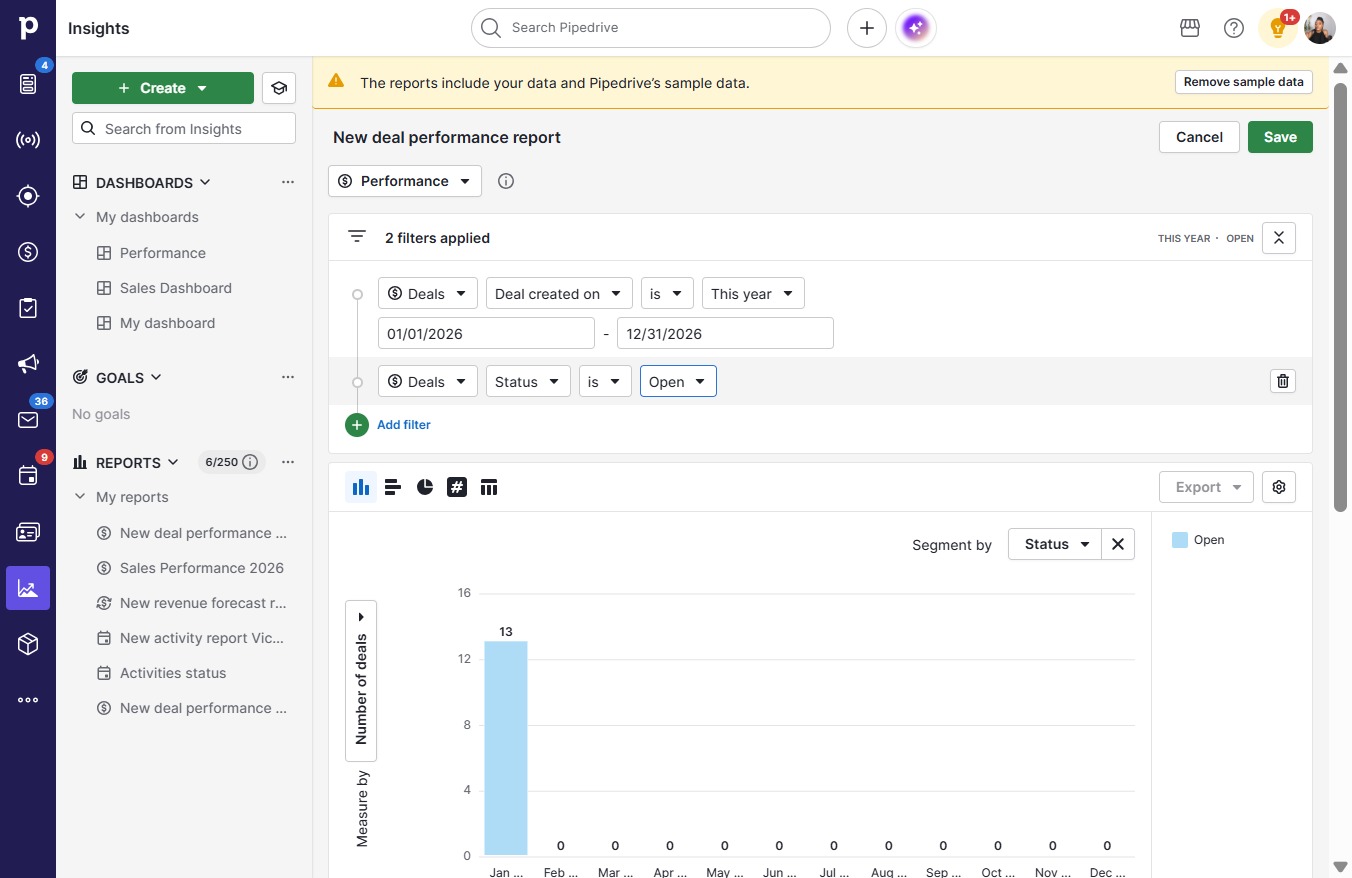The image size is (1352, 878).
Task: Switch to scorecard number view
Action: (x=457, y=487)
